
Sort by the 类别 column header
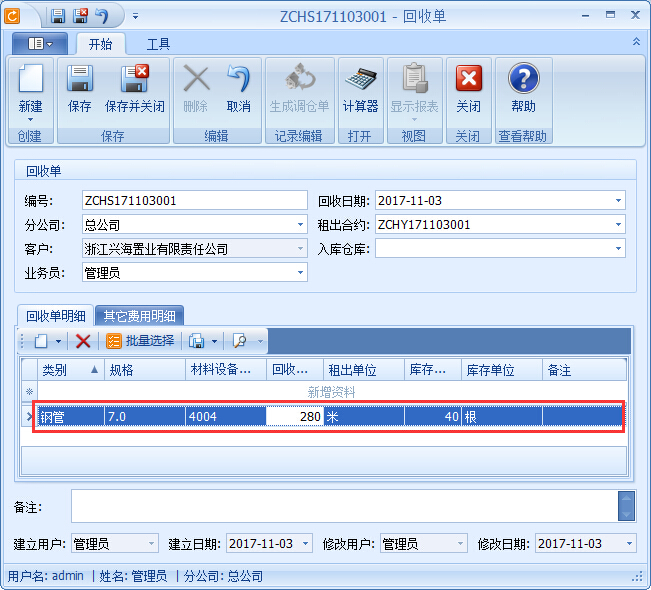pos(70,370)
